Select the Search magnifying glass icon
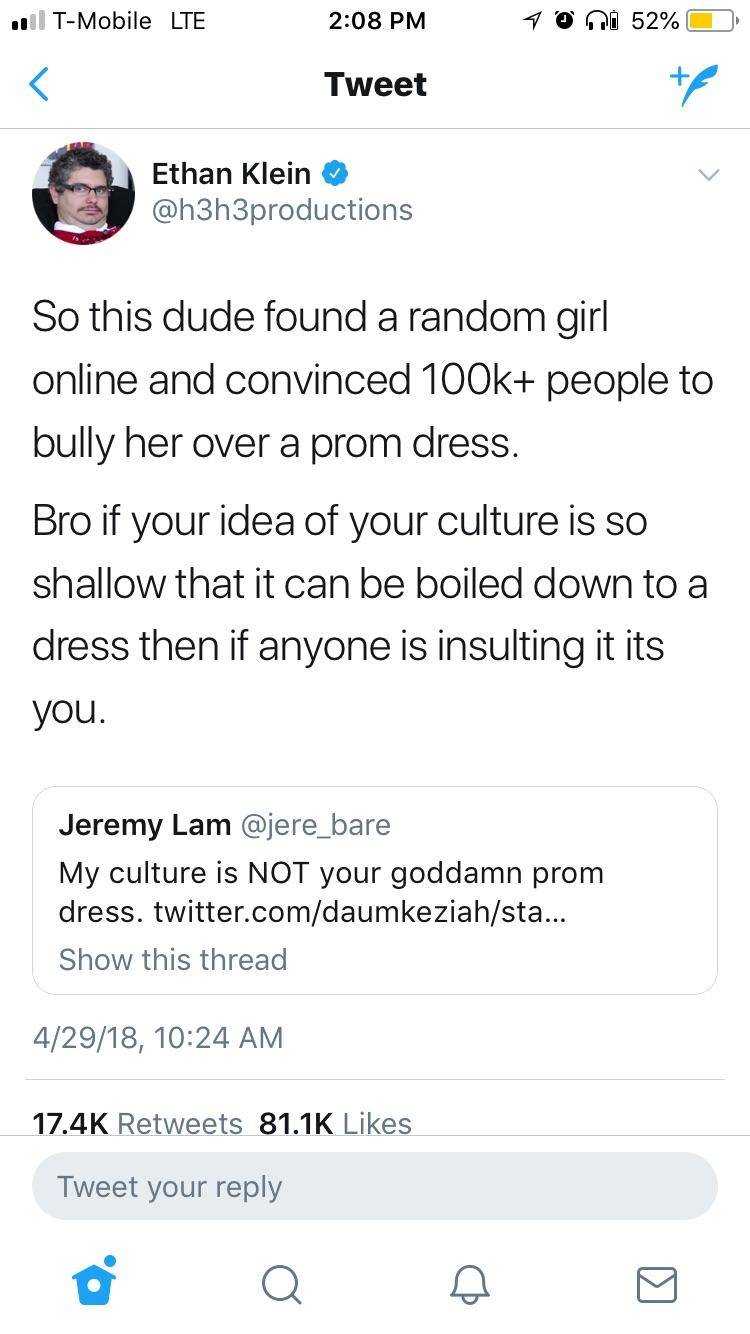This screenshot has width=750, height=1334. [281, 1286]
